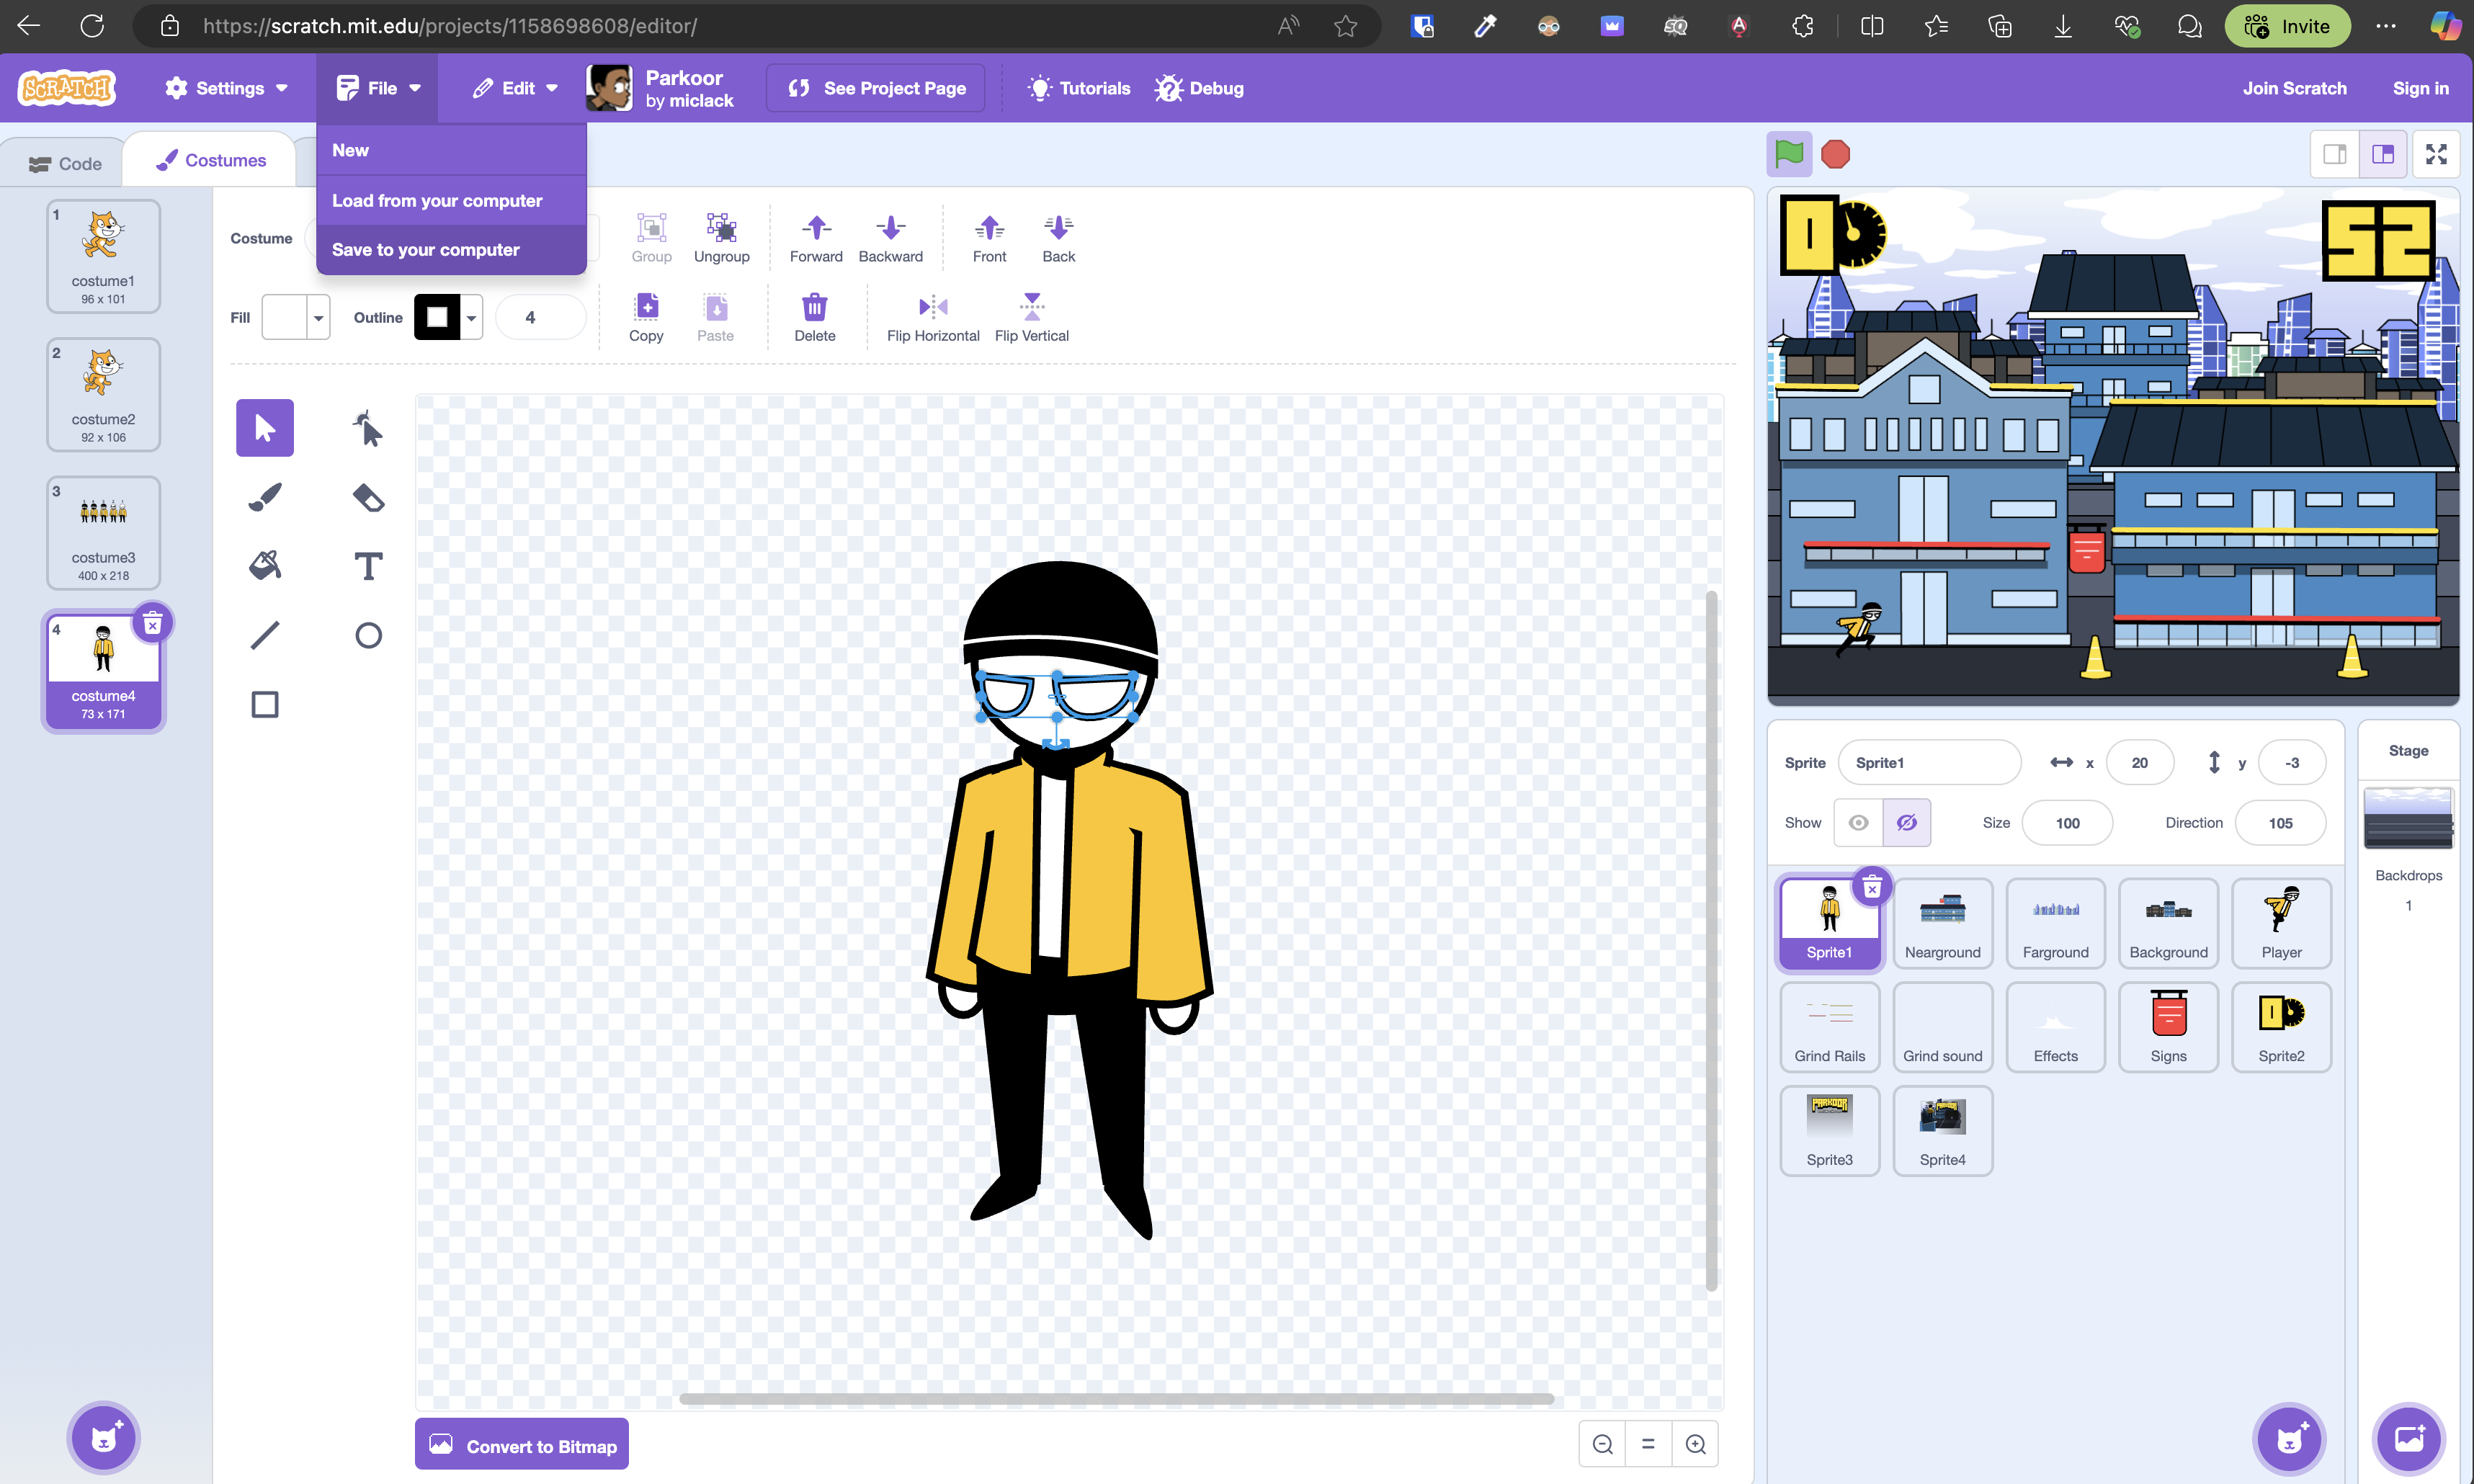The image size is (2474, 1484).
Task: Click the green flag to run
Action: [x=1788, y=155]
